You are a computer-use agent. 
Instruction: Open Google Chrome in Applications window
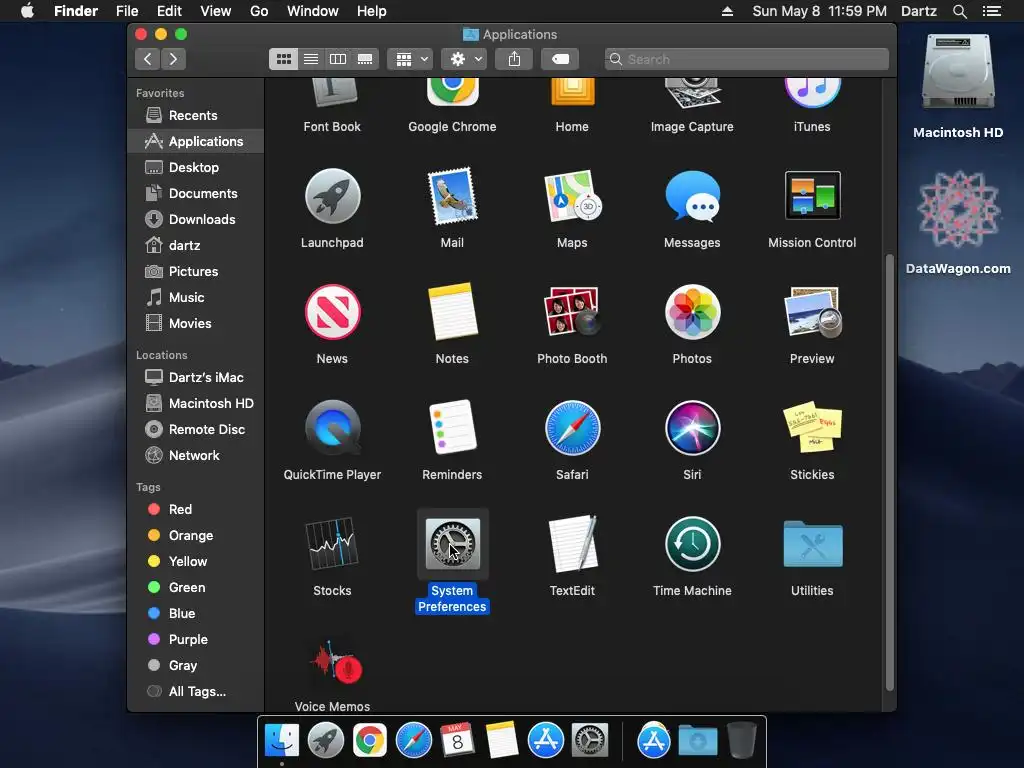452,92
